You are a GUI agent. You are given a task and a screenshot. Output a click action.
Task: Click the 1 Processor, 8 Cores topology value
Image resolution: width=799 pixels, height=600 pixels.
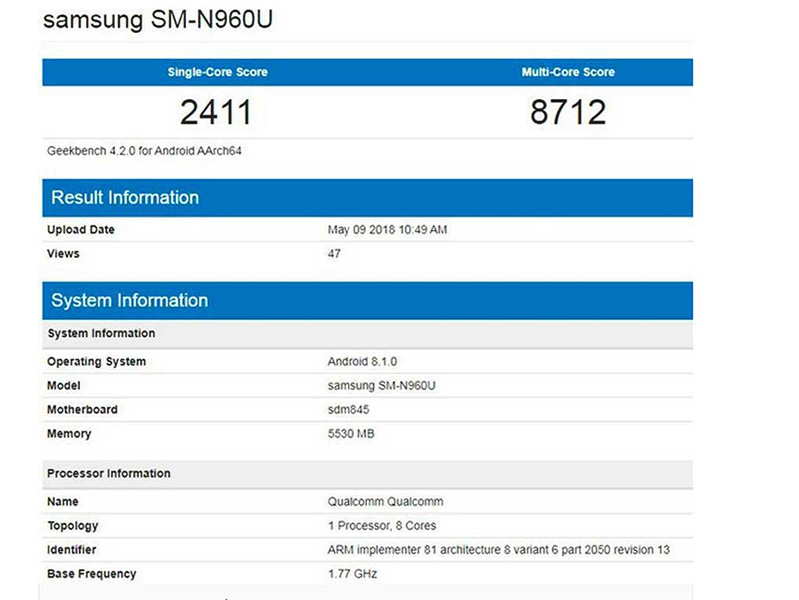pyautogui.click(x=382, y=526)
